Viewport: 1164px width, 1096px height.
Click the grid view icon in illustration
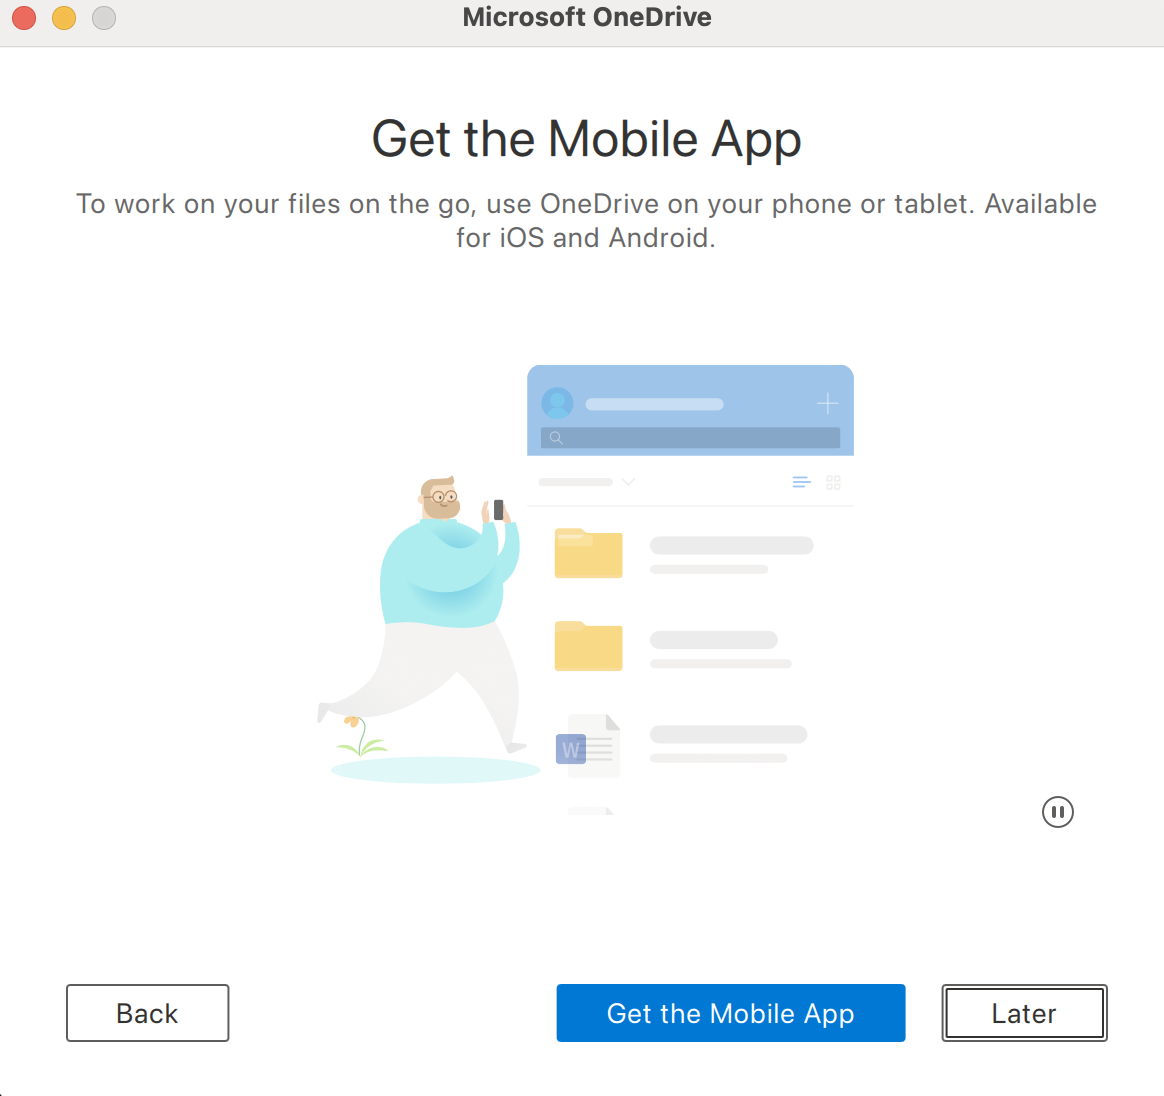834,483
